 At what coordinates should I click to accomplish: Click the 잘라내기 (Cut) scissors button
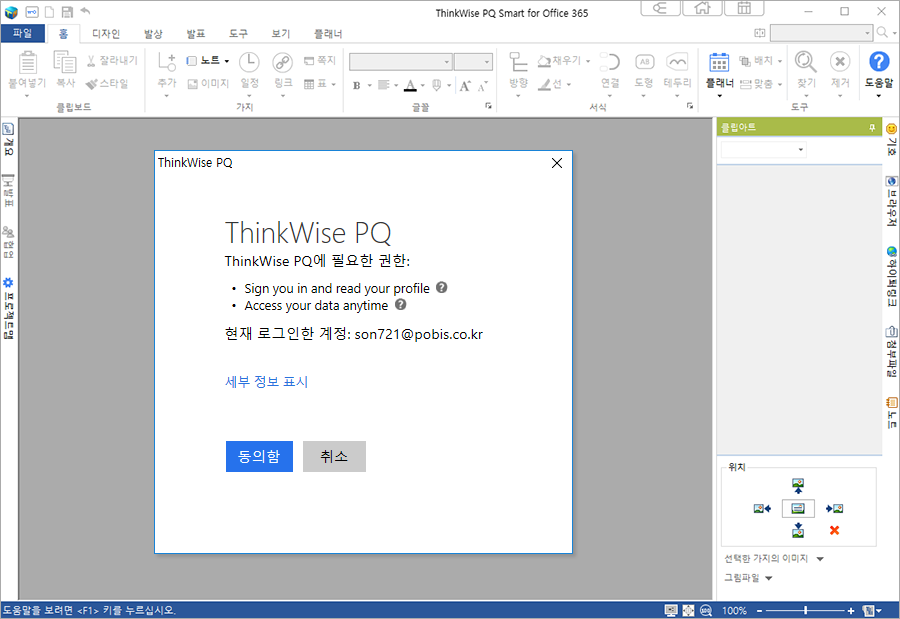(x=112, y=60)
